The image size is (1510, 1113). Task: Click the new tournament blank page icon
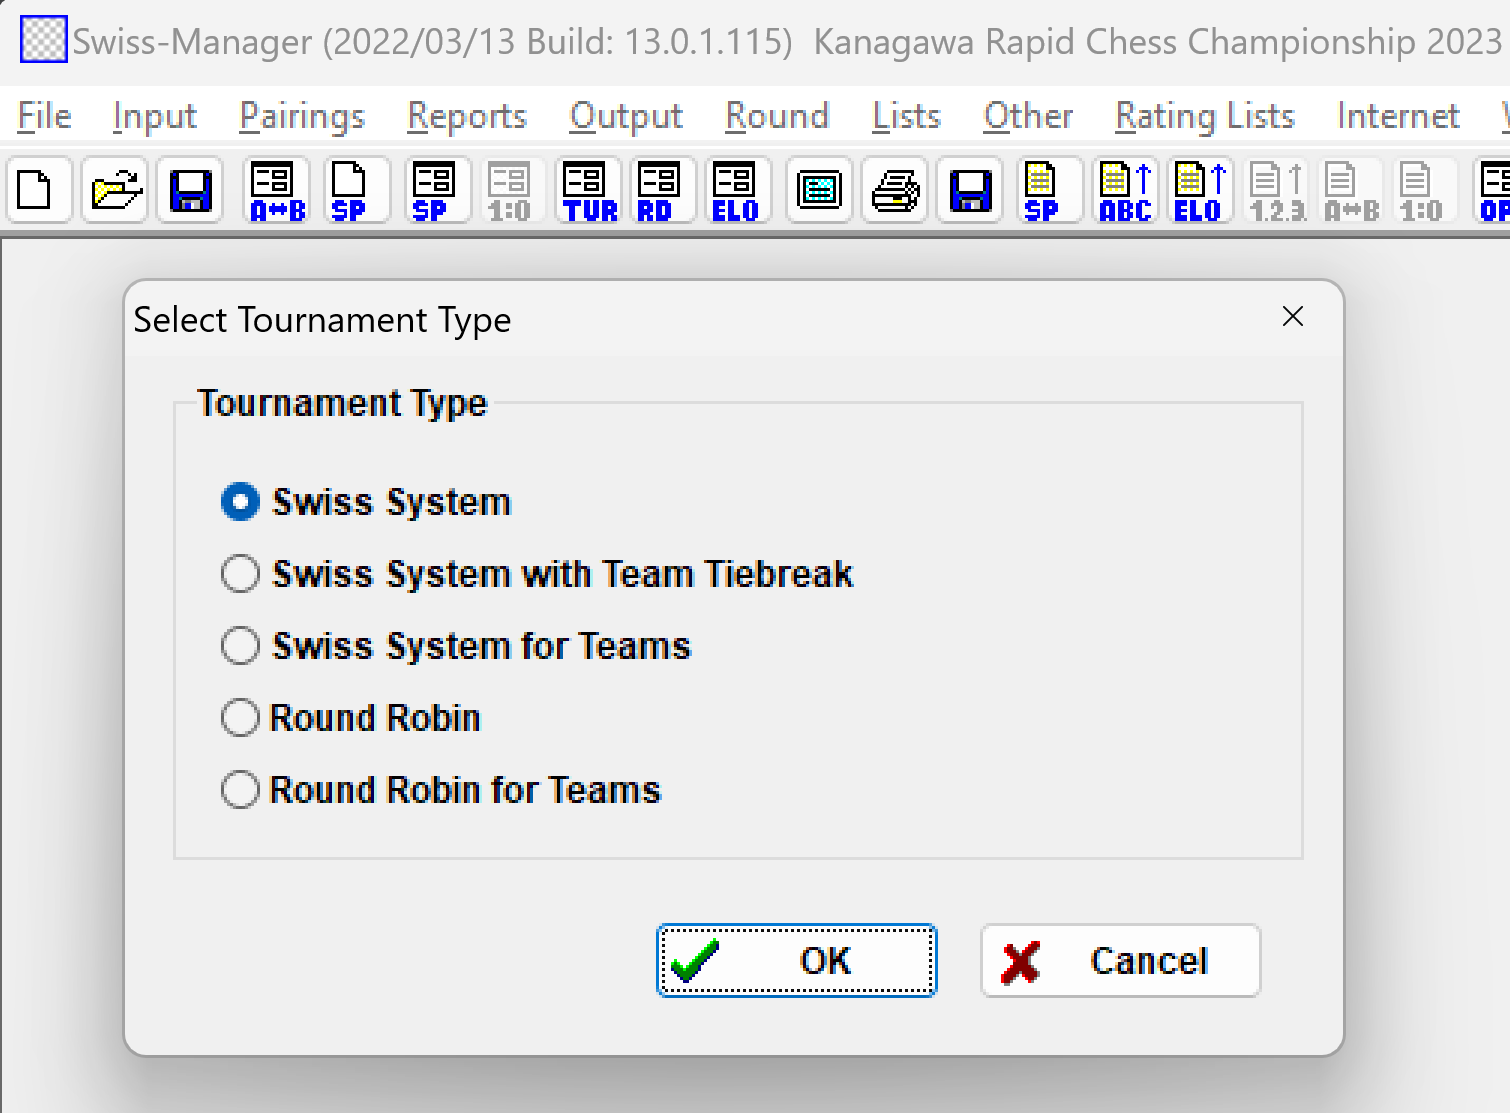pyautogui.click(x=37, y=190)
